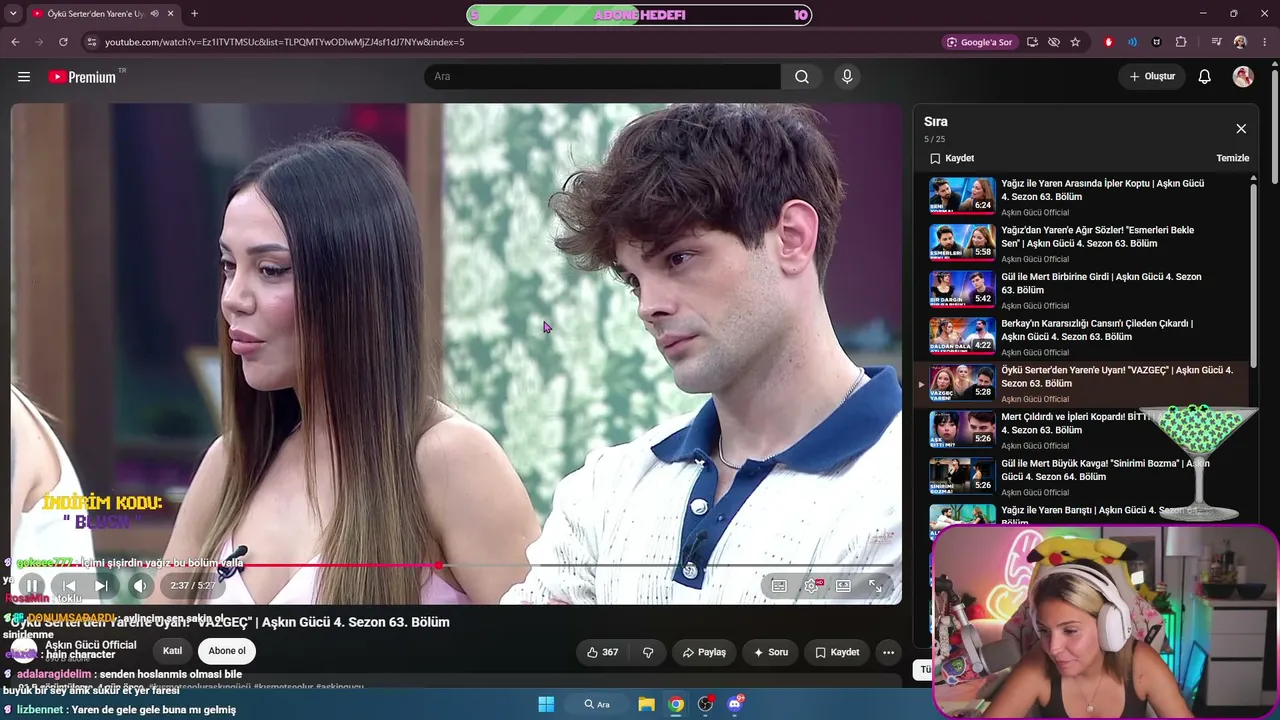
Task: Bookmark this page with the star icon
Action: click(1075, 42)
